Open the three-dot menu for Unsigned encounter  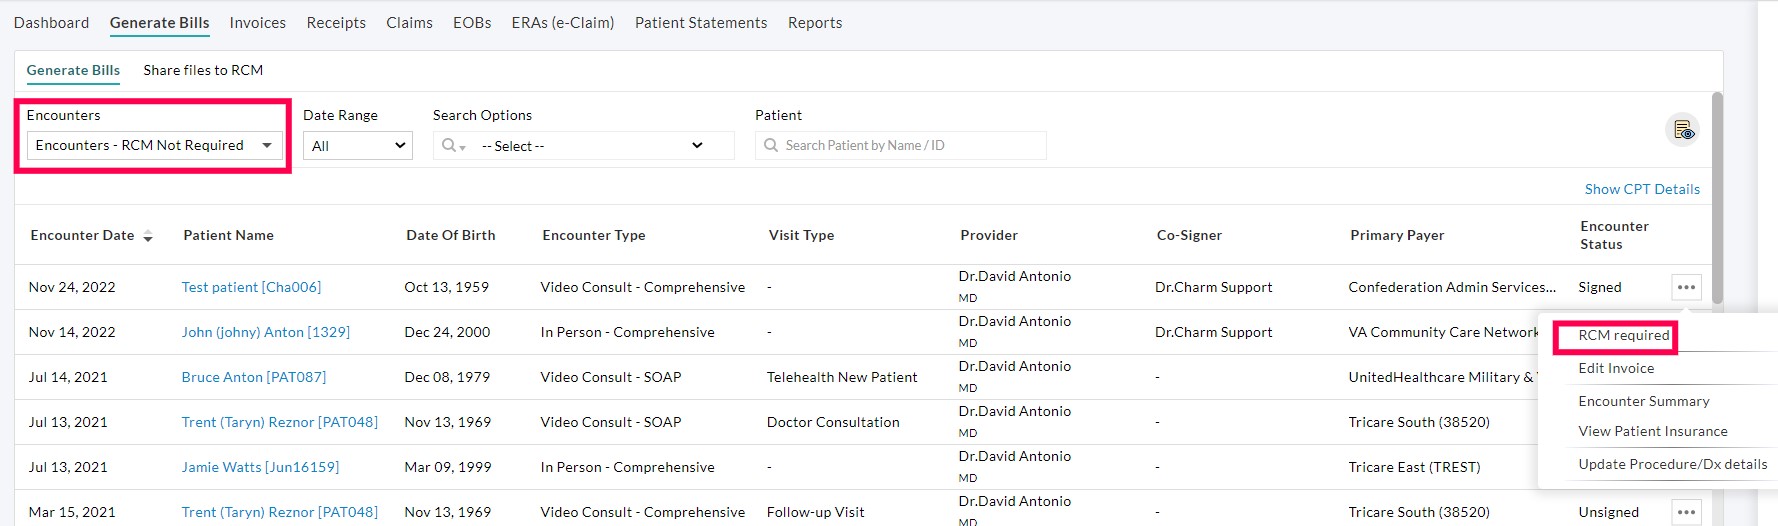pyautogui.click(x=1686, y=512)
